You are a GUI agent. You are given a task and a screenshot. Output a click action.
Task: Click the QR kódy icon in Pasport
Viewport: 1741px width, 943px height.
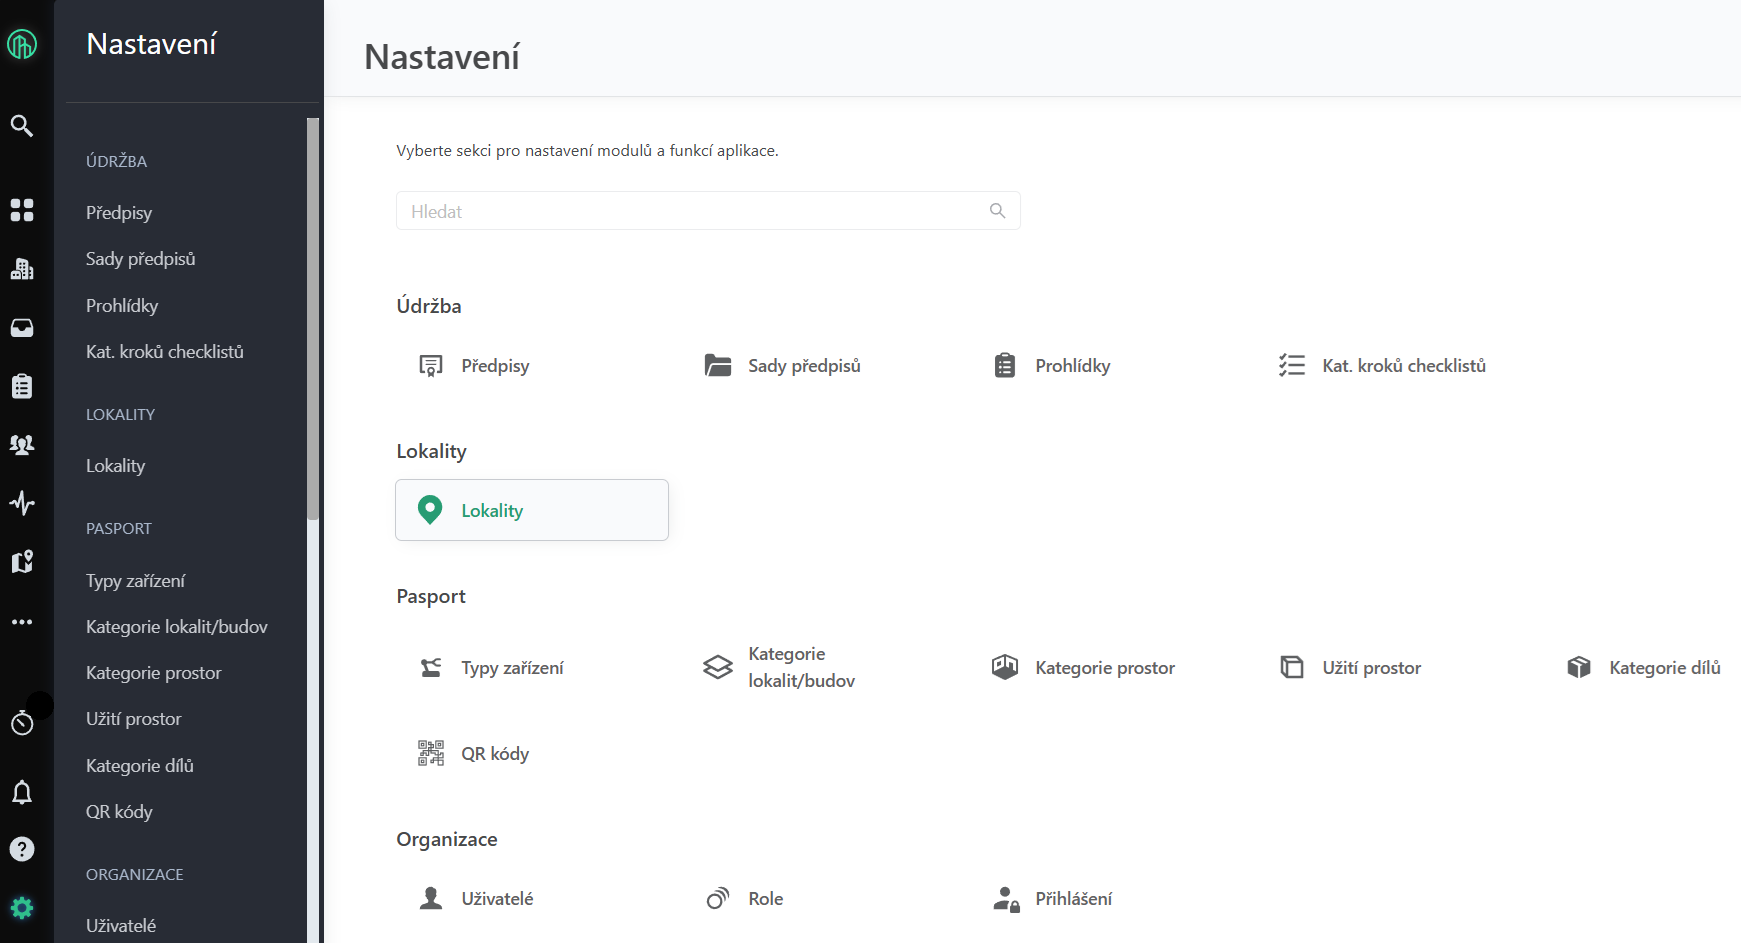[431, 753]
